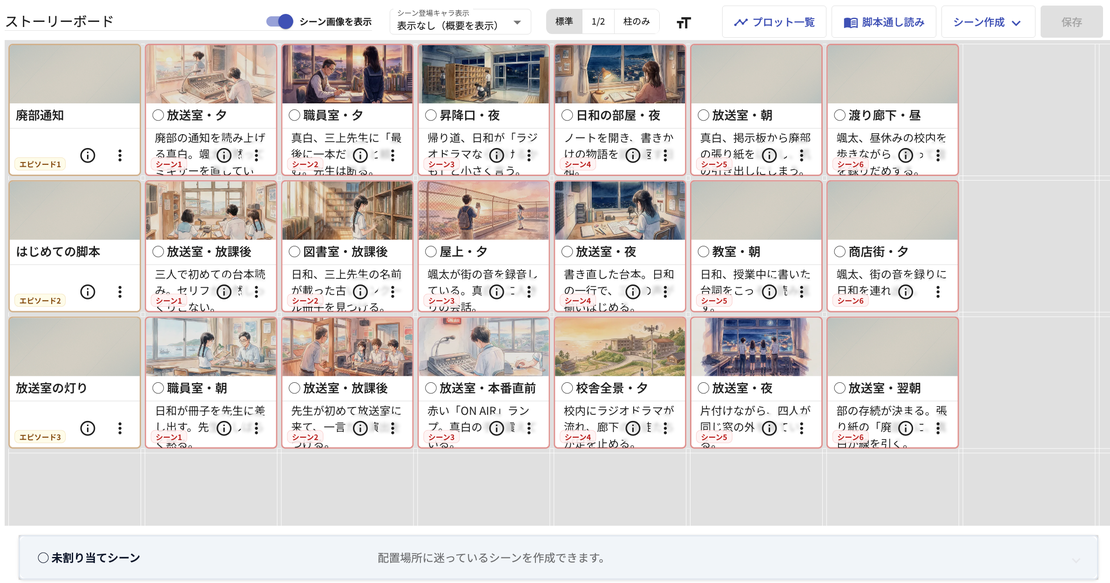Open three-dot menu on はじめての脚本 card
The height and width of the screenshot is (583, 1110).
120,292
